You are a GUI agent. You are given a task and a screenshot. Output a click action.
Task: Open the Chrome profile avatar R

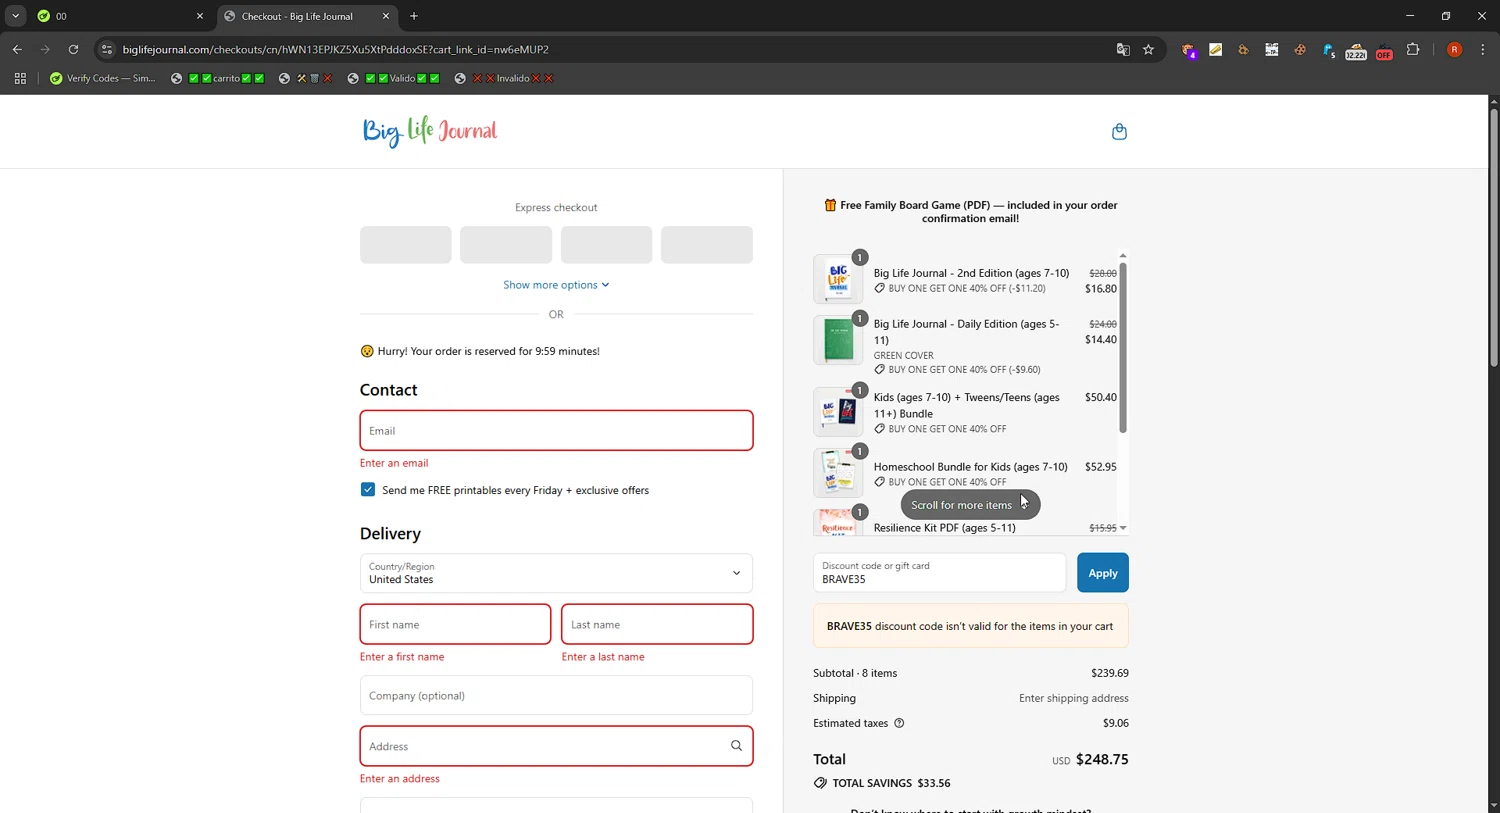pyautogui.click(x=1454, y=49)
